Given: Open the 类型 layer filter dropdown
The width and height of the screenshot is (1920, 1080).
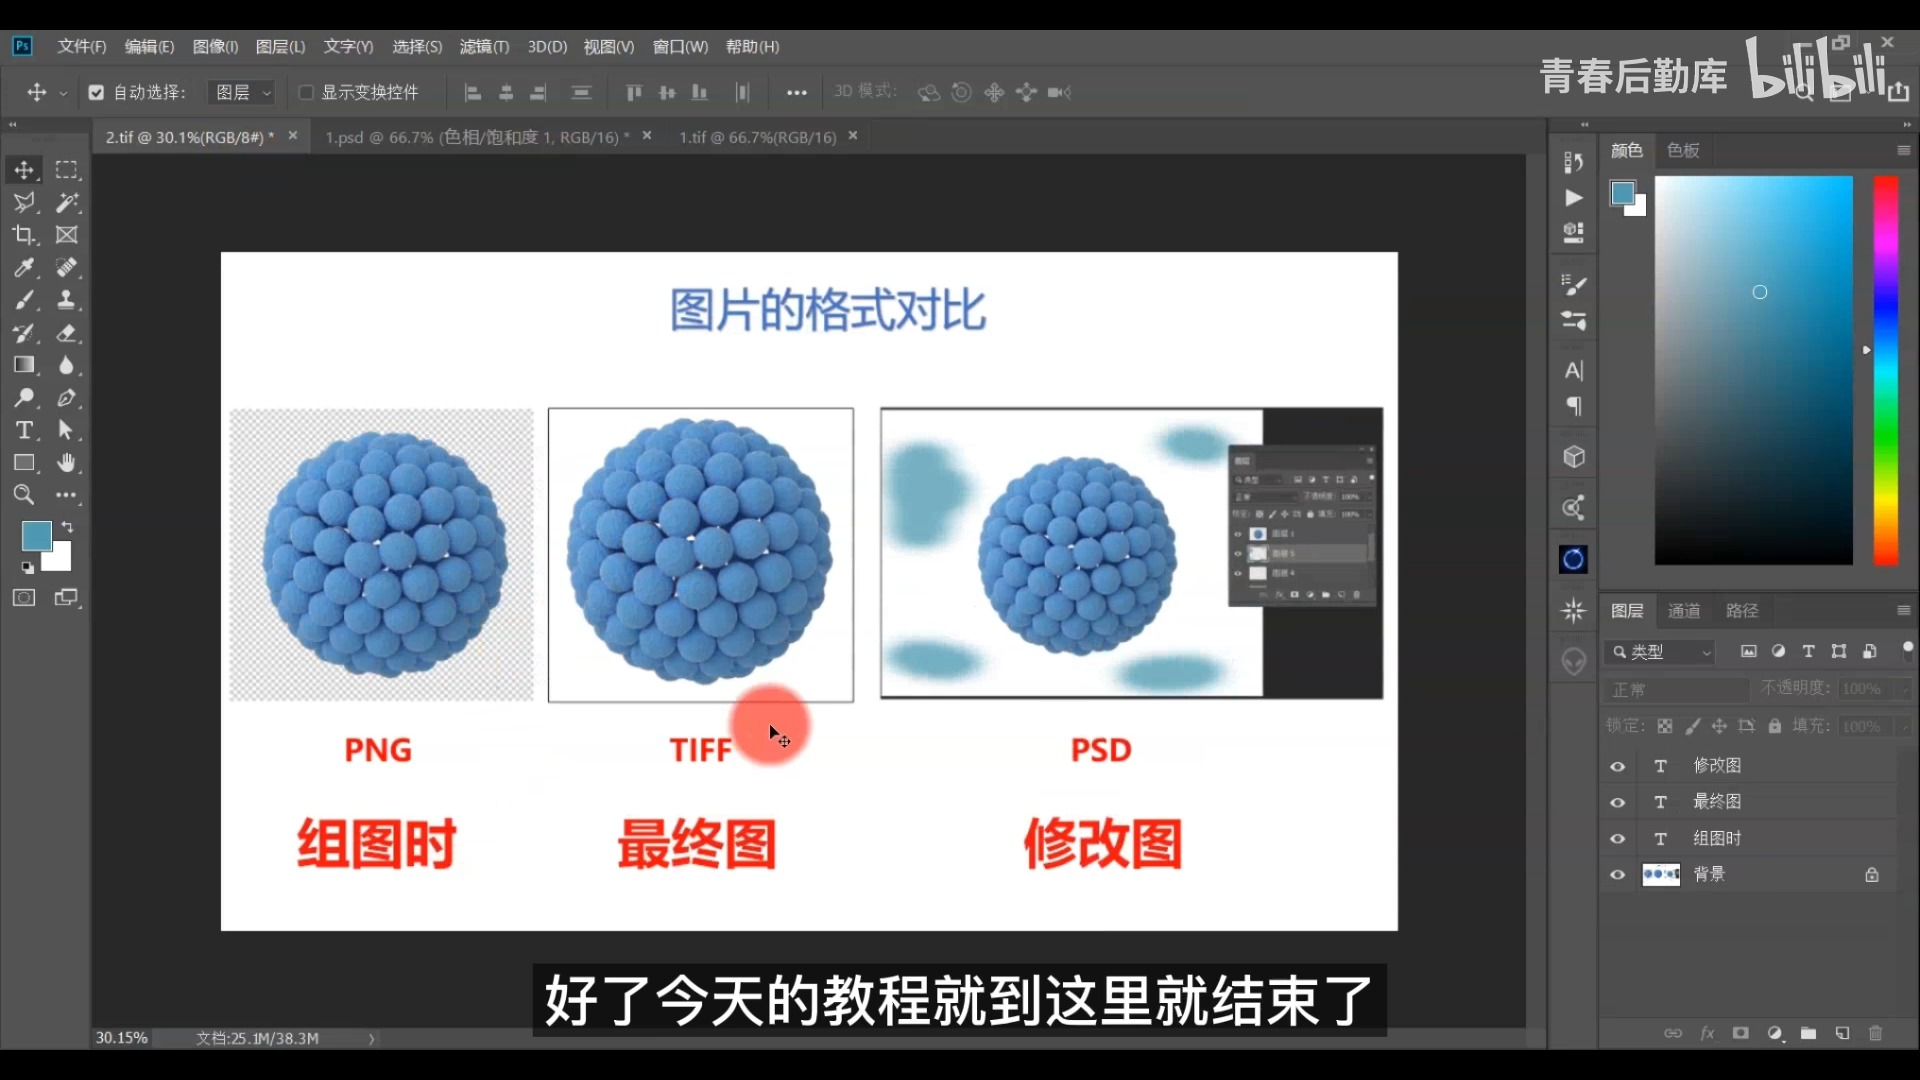Looking at the screenshot, I should tap(1660, 652).
